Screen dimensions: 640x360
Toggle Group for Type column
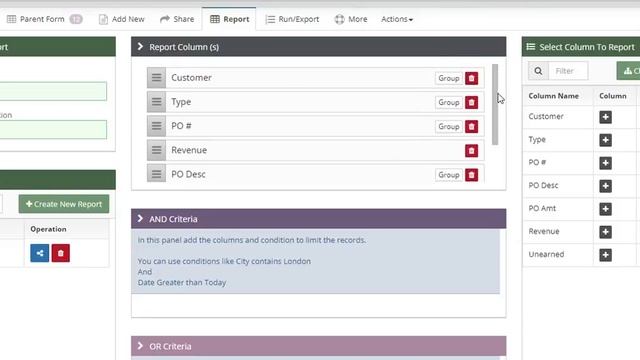pyautogui.click(x=449, y=102)
